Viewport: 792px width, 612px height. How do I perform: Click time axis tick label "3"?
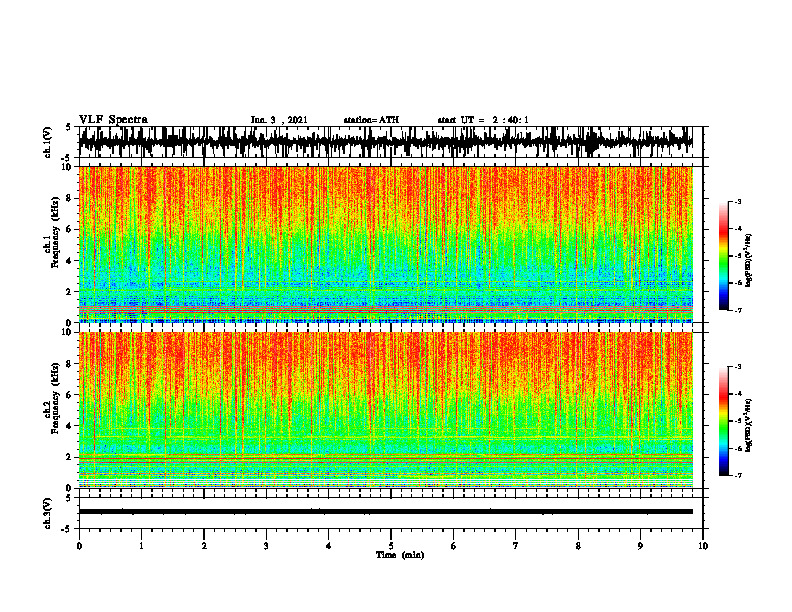coord(266,546)
